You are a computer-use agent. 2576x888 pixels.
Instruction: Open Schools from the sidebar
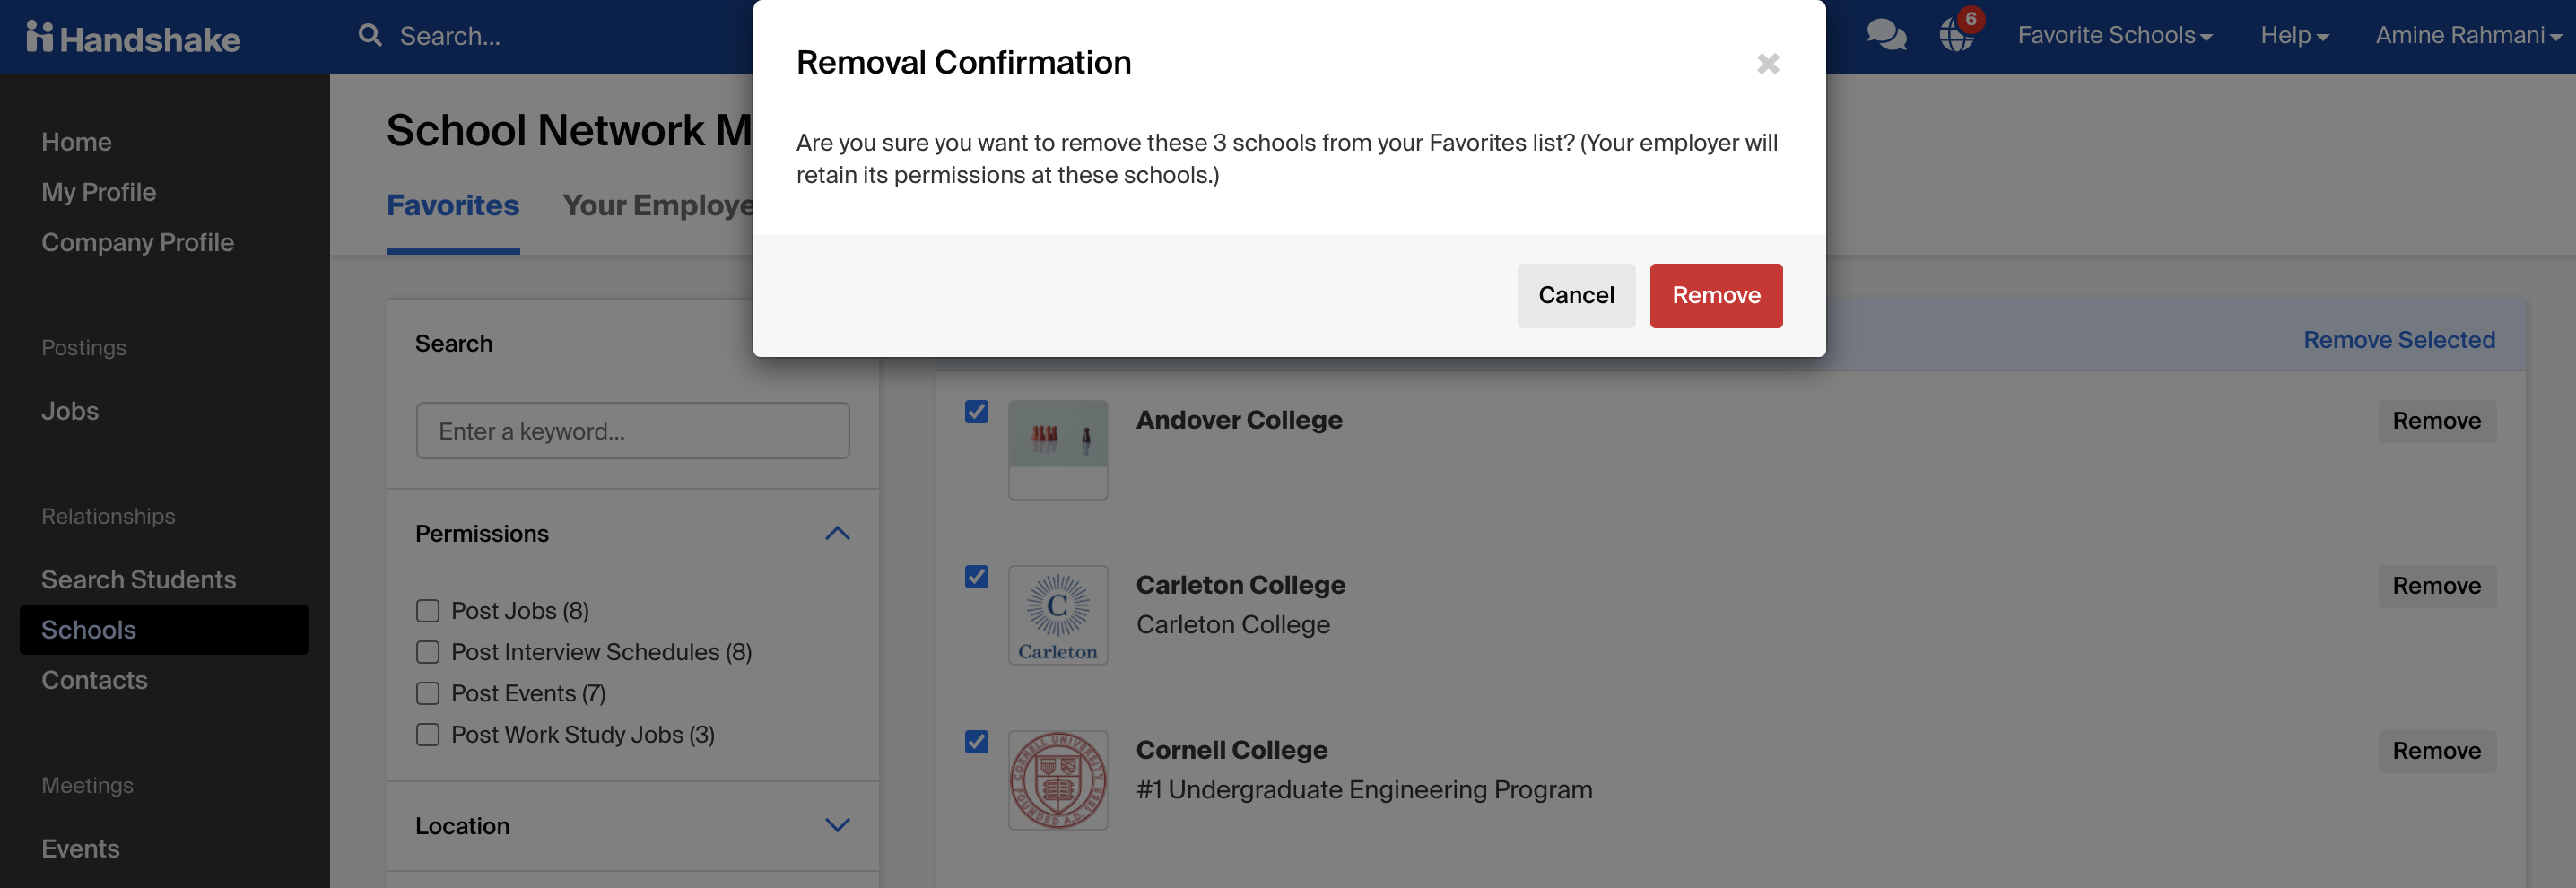(x=89, y=629)
